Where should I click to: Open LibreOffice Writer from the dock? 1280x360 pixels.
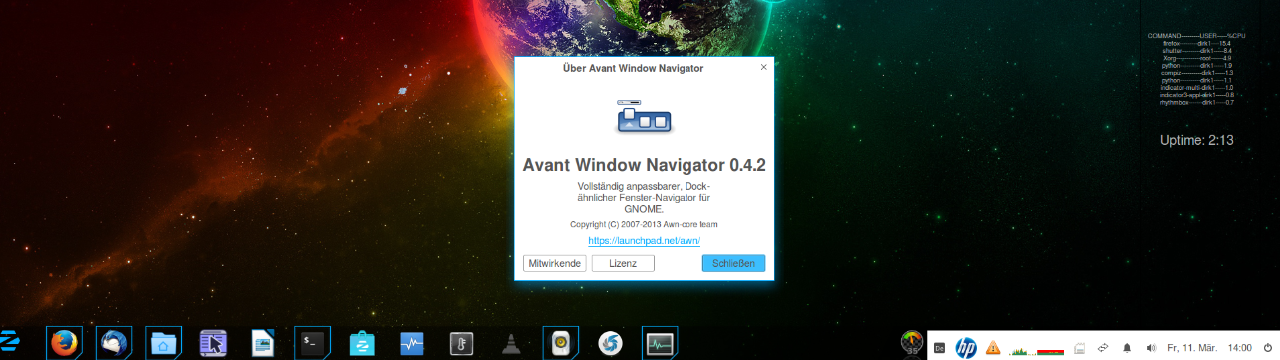[x=262, y=343]
